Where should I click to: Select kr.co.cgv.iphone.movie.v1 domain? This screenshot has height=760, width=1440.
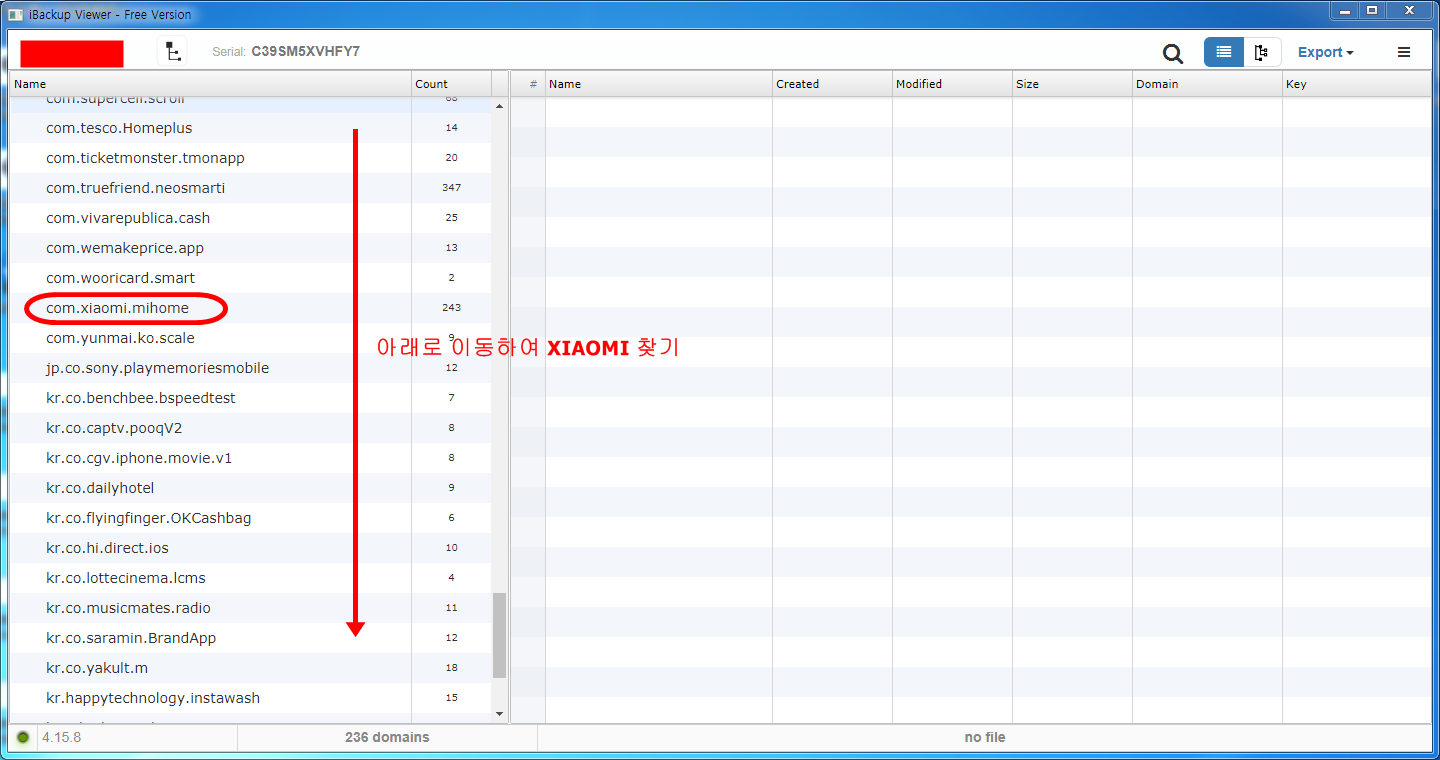(250, 458)
